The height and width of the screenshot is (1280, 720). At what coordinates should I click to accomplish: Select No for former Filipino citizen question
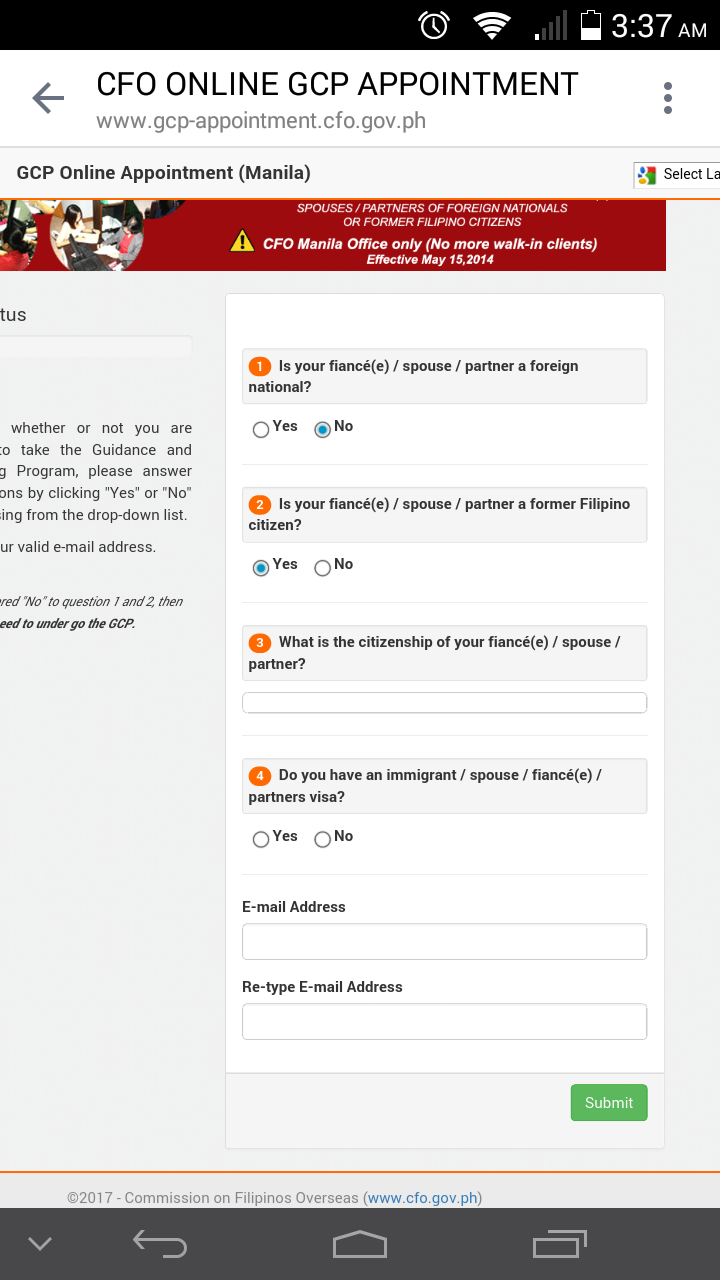click(x=322, y=568)
